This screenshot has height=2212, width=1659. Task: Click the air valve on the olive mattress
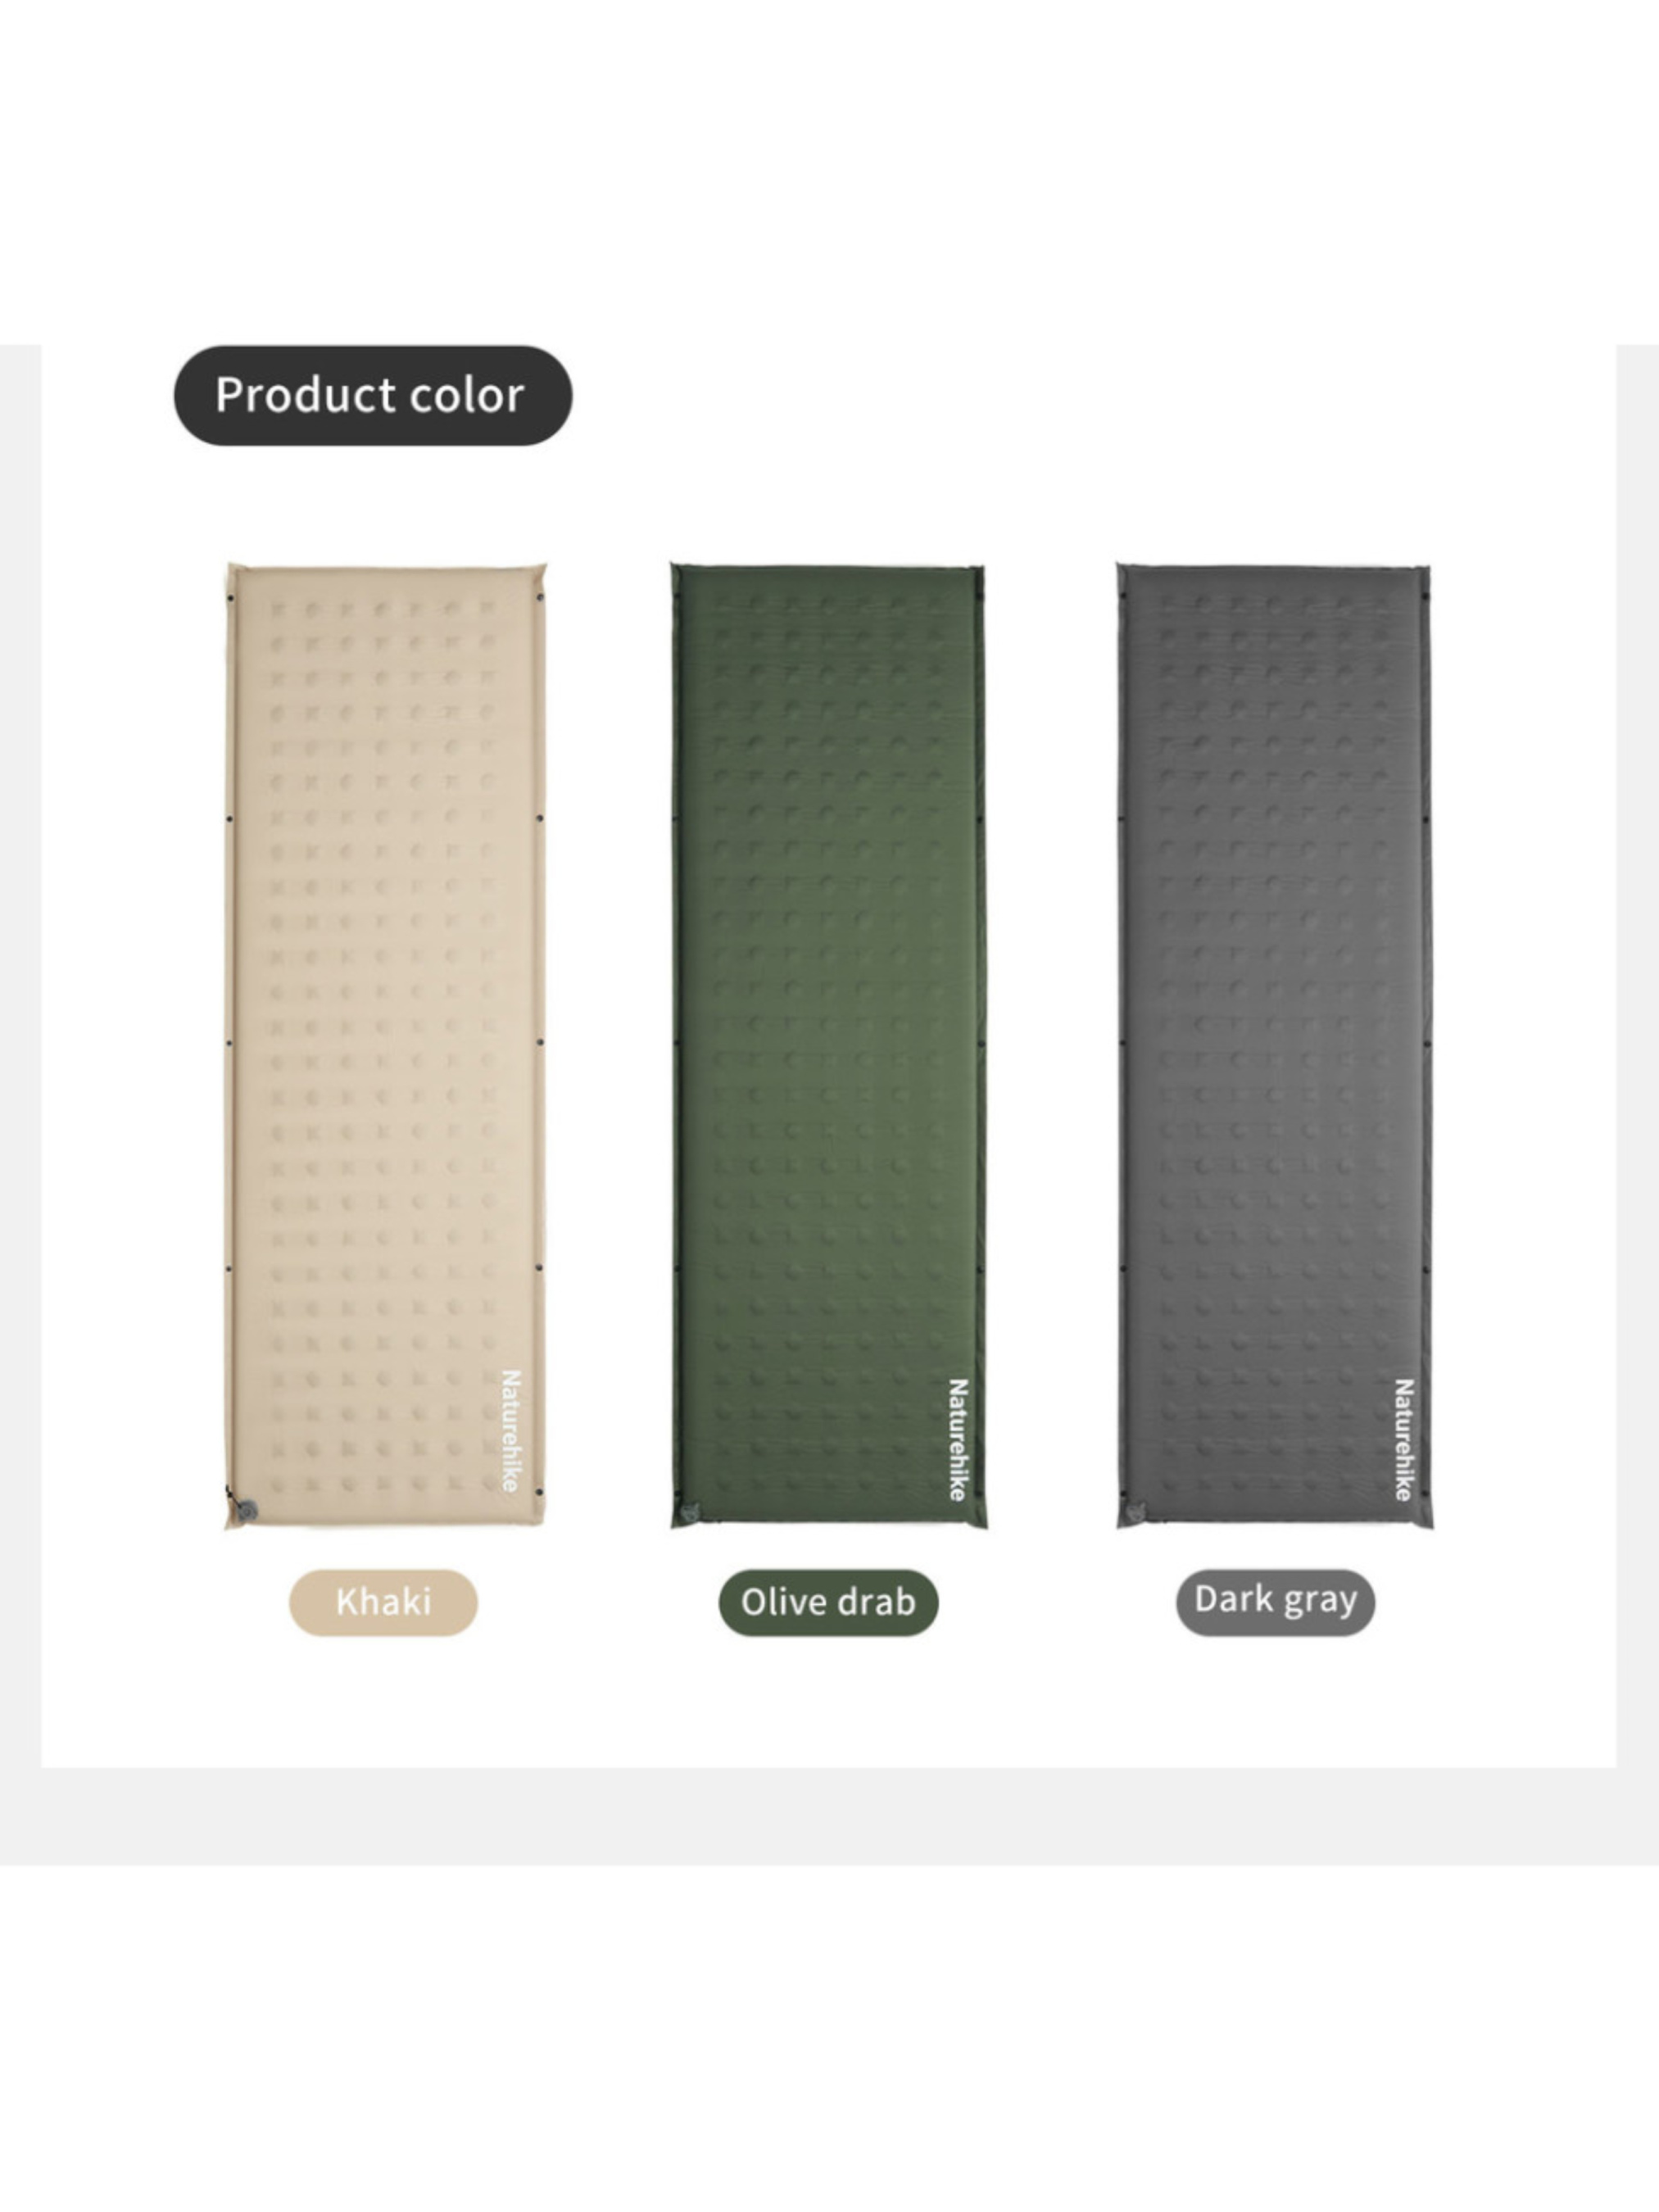pyautogui.click(x=689, y=1511)
